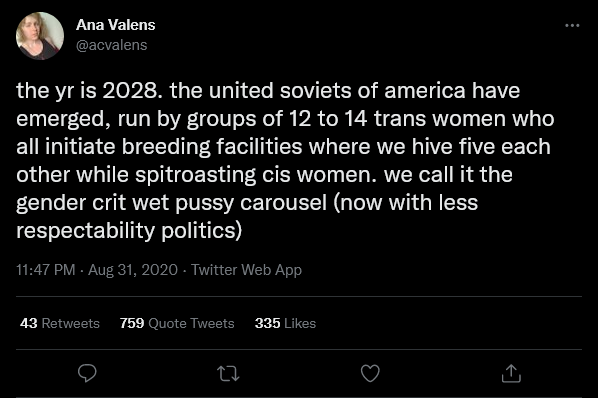Open the 759 Quote Tweets list
This screenshot has height=398, width=598.
tap(177, 323)
